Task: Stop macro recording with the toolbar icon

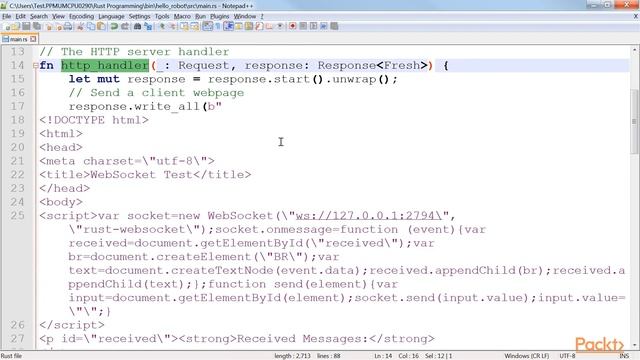Action: 303,27
